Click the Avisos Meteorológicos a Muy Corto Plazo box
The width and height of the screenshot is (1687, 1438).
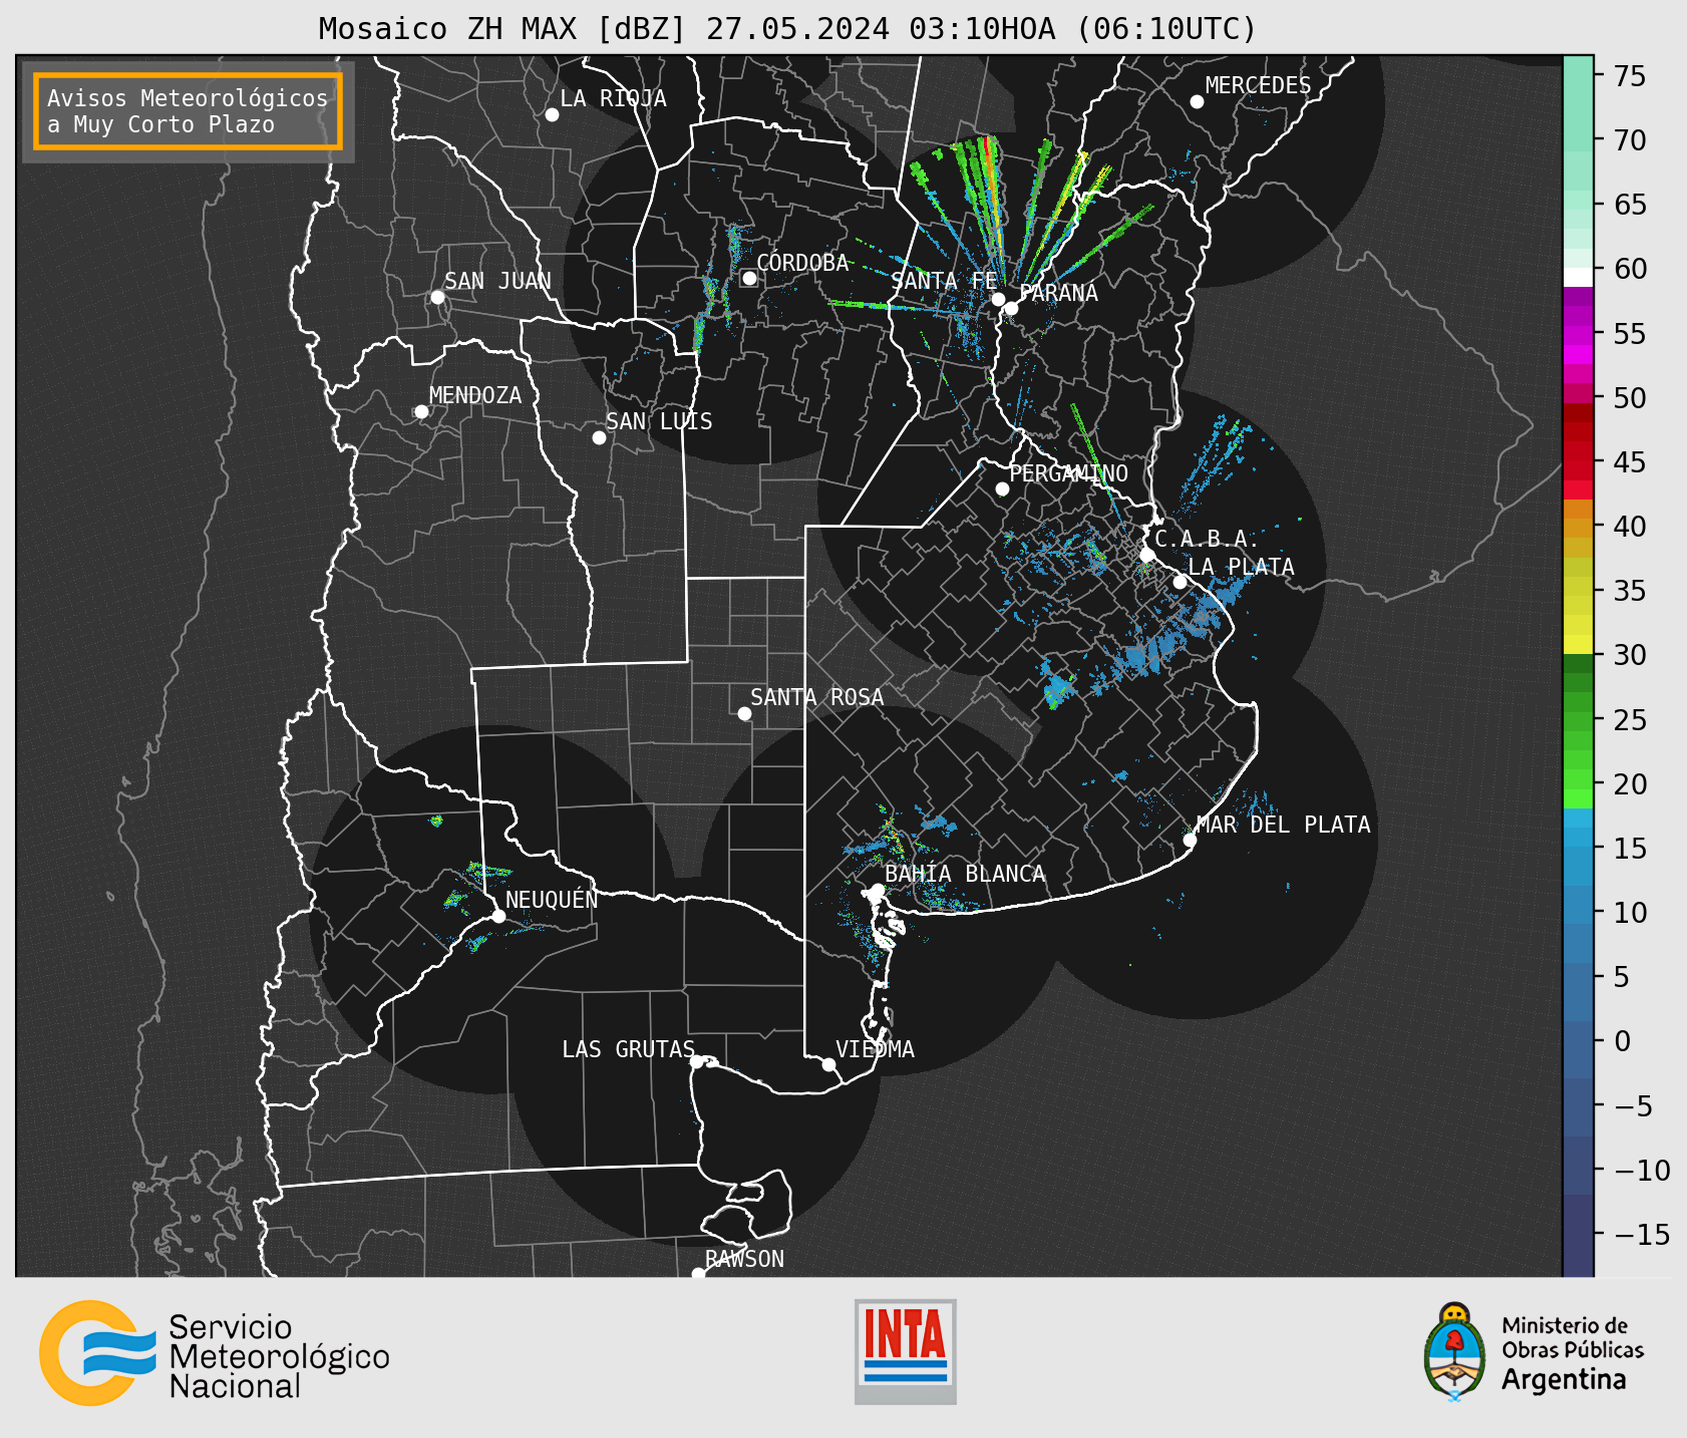188,111
